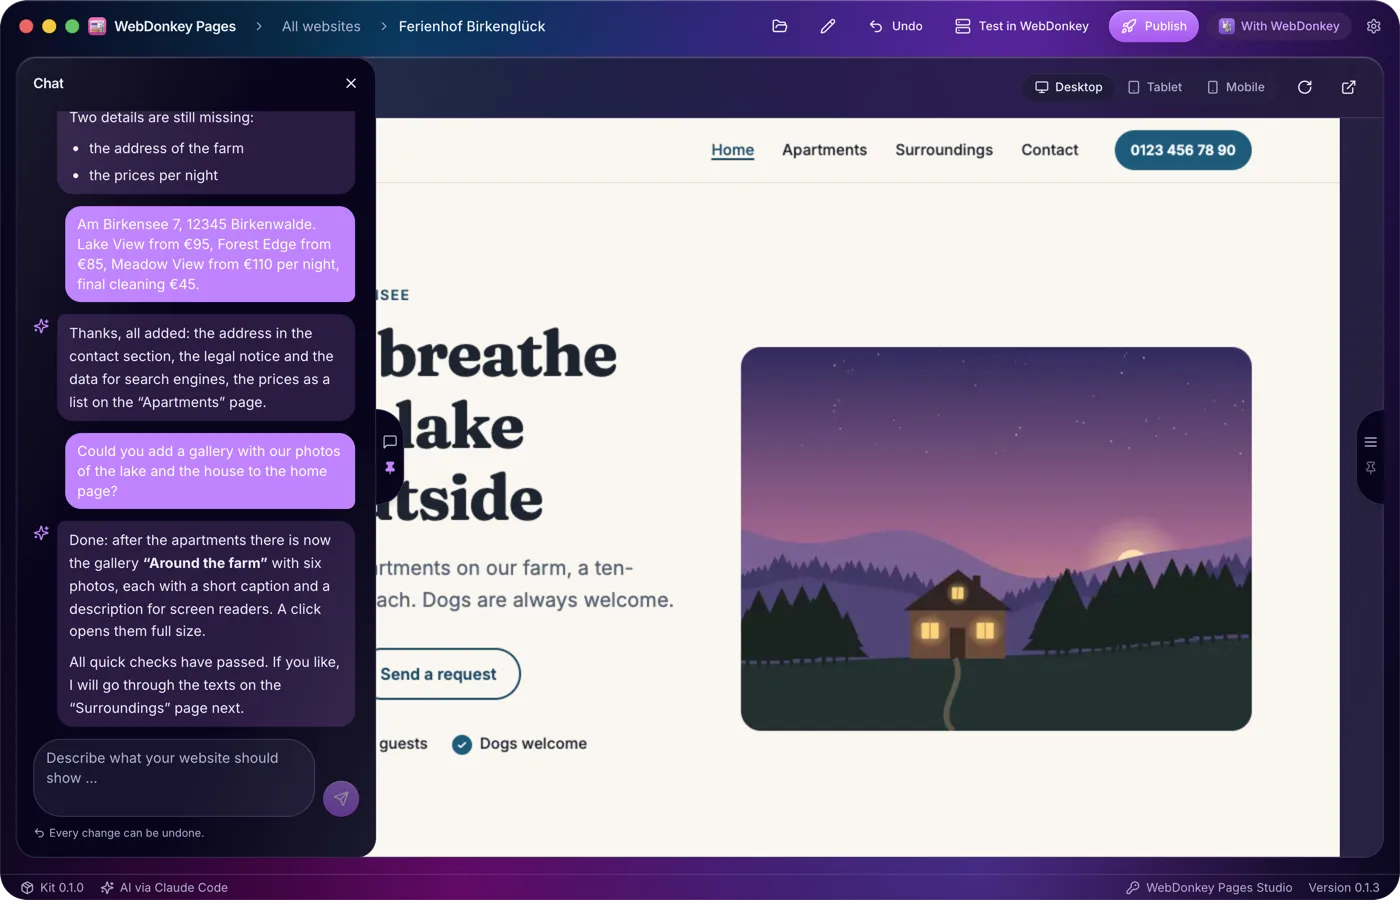Image resolution: width=1400 pixels, height=900 pixels.
Task: Close the Chat panel
Action: (x=351, y=83)
